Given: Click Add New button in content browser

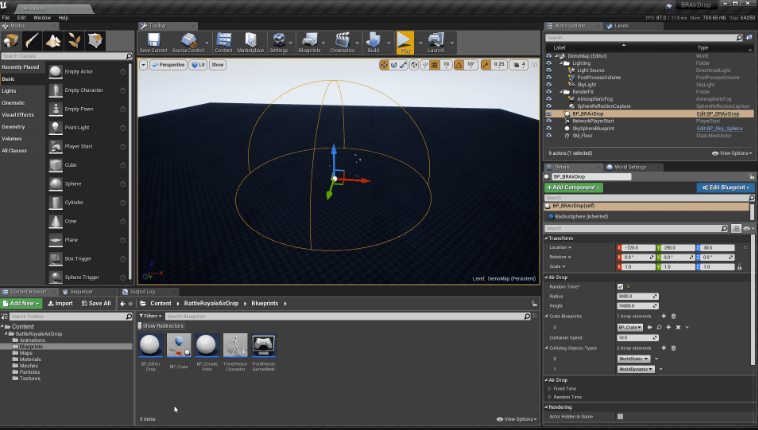Looking at the screenshot, I should (21, 304).
